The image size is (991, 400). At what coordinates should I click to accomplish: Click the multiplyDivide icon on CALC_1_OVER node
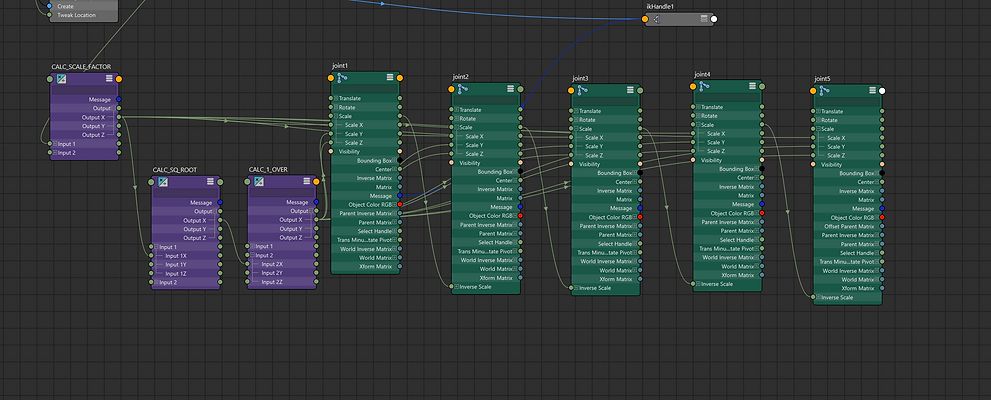point(258,182)
